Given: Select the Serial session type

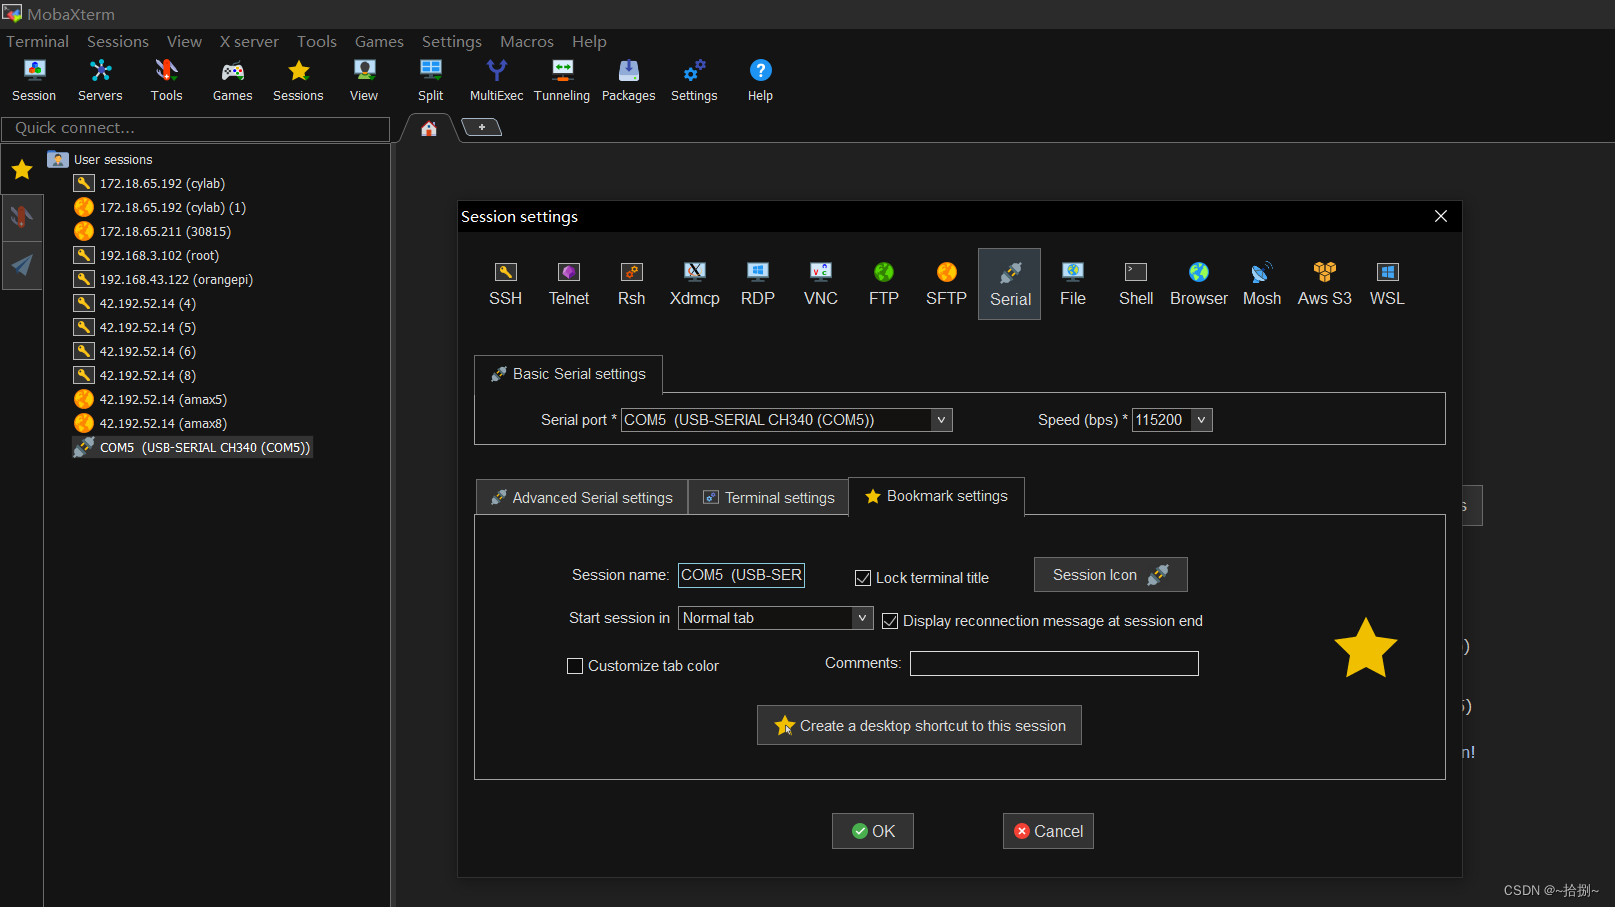Looking at the screenshot, I should [x=1010, y=284].
